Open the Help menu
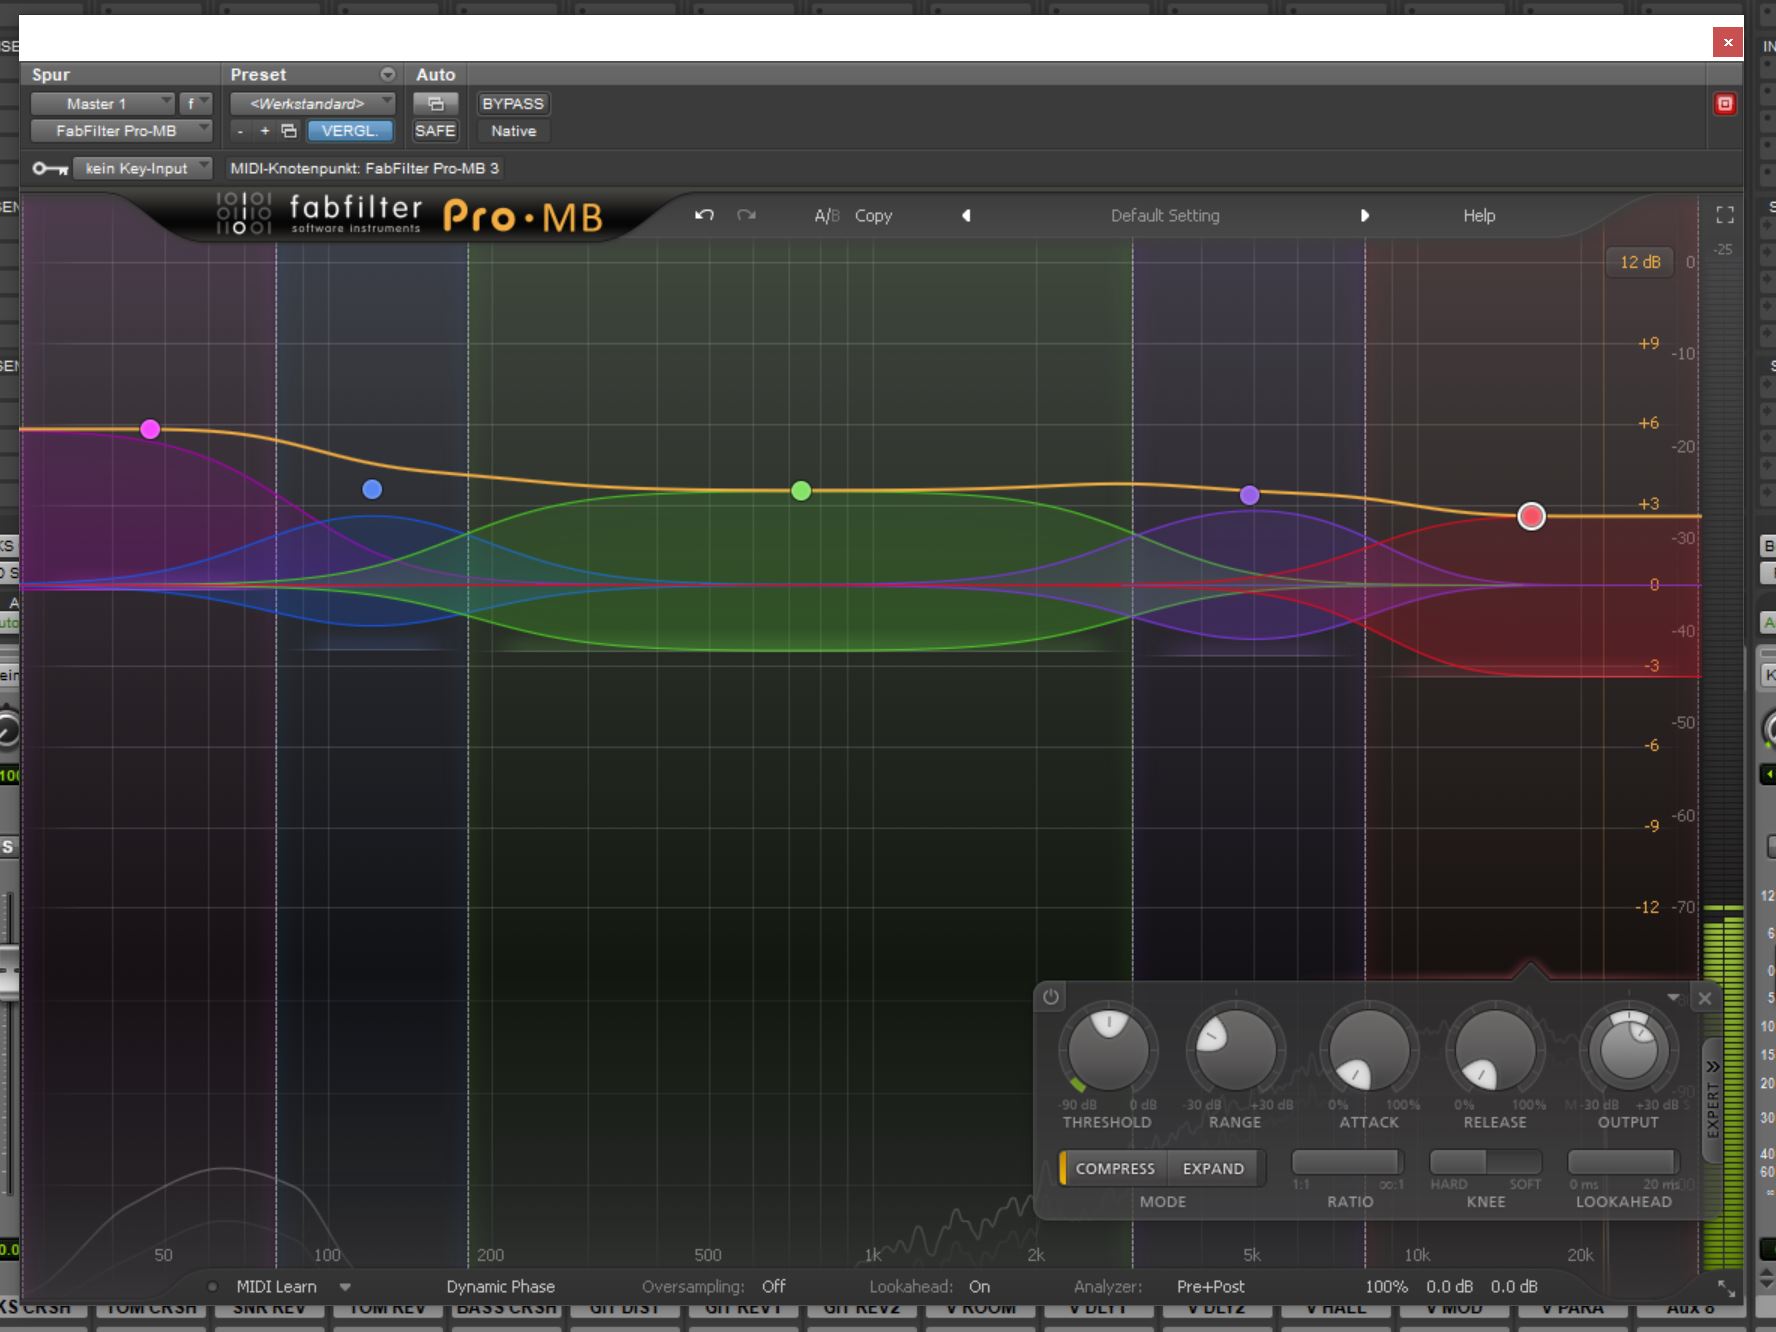 click(1478, 215)
